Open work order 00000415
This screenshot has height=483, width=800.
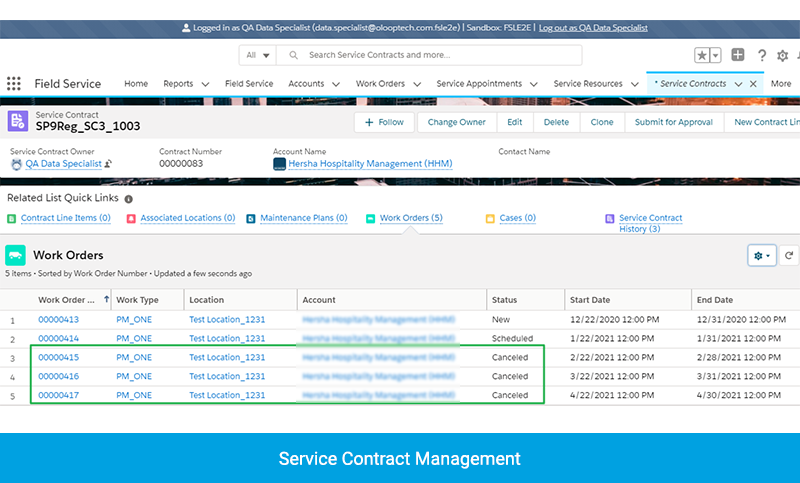pyautogui.click(x=59, y=358)
